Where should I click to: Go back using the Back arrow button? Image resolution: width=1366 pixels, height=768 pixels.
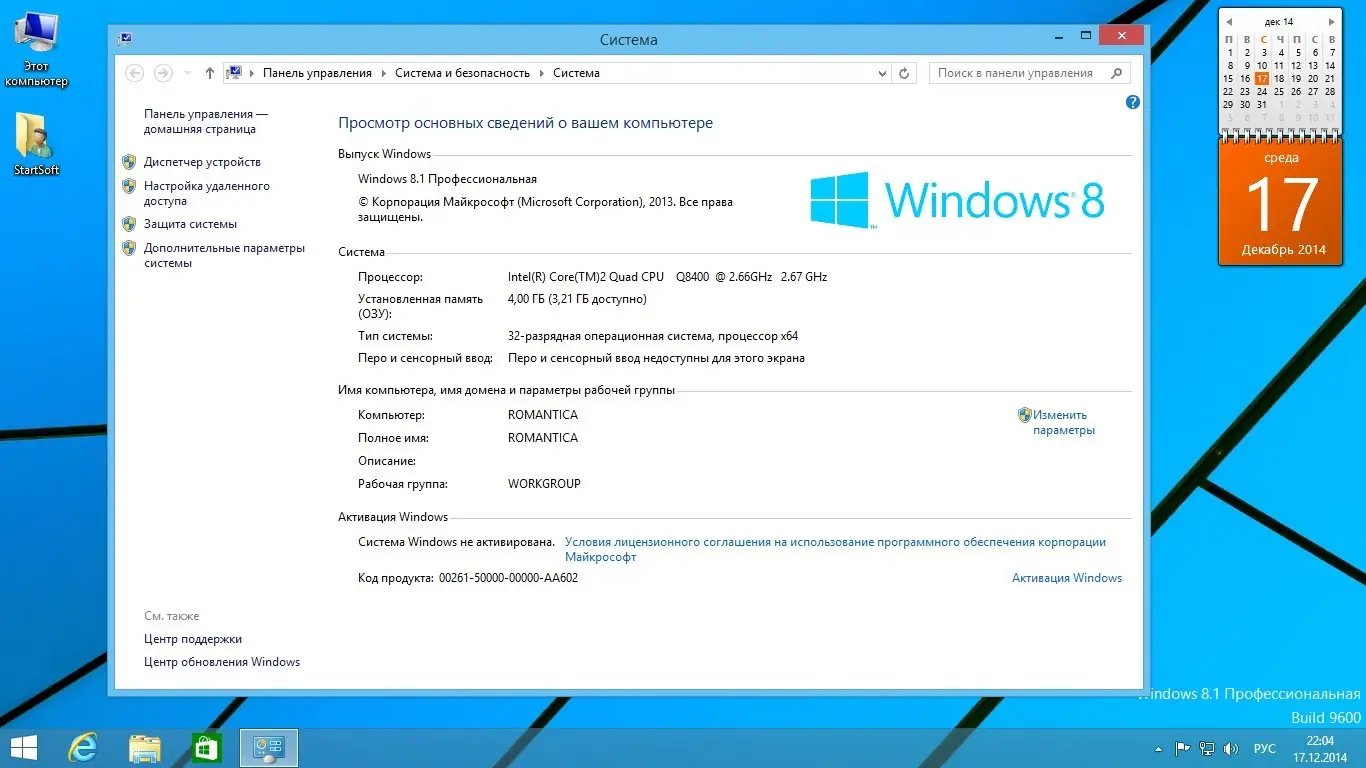pyautogui.click(x=135, y=73)
